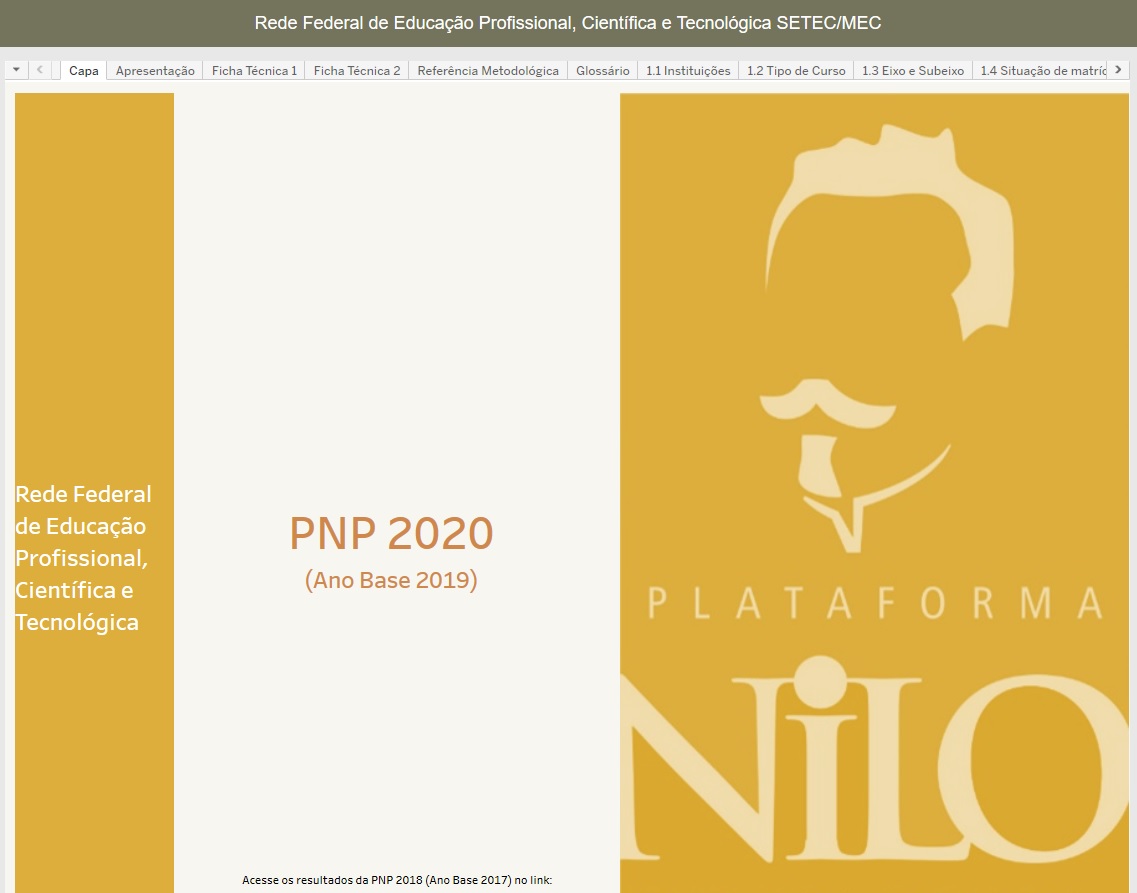Open the Ficha Técnica 2 tab
Viewport: 1137px width, 893px height.
(x=357, y=70)
